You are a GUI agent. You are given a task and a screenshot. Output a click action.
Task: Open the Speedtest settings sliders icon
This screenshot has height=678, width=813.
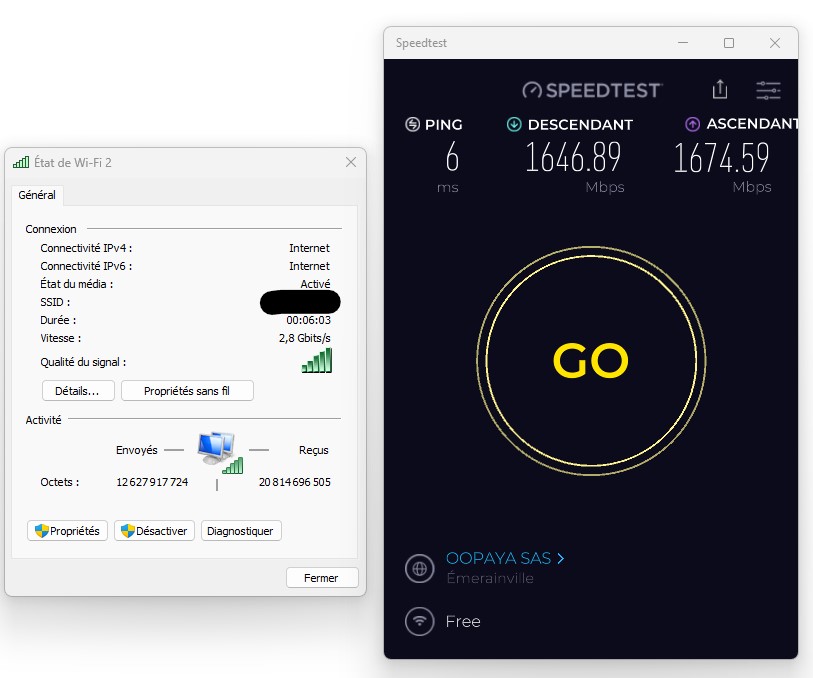pyautogui.click(x=768, y=90)
